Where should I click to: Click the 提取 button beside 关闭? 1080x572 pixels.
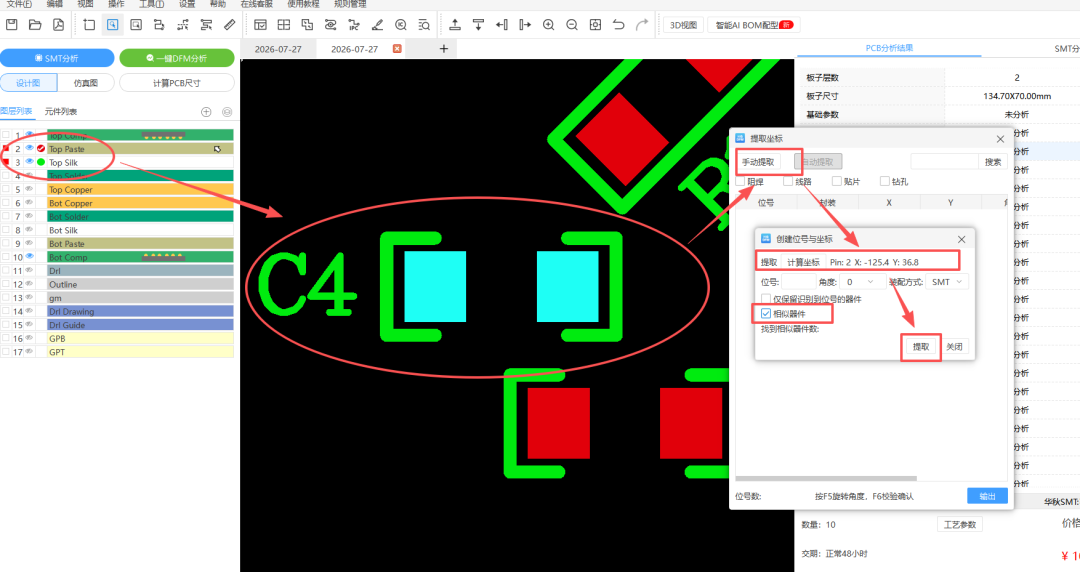point(921,347)
